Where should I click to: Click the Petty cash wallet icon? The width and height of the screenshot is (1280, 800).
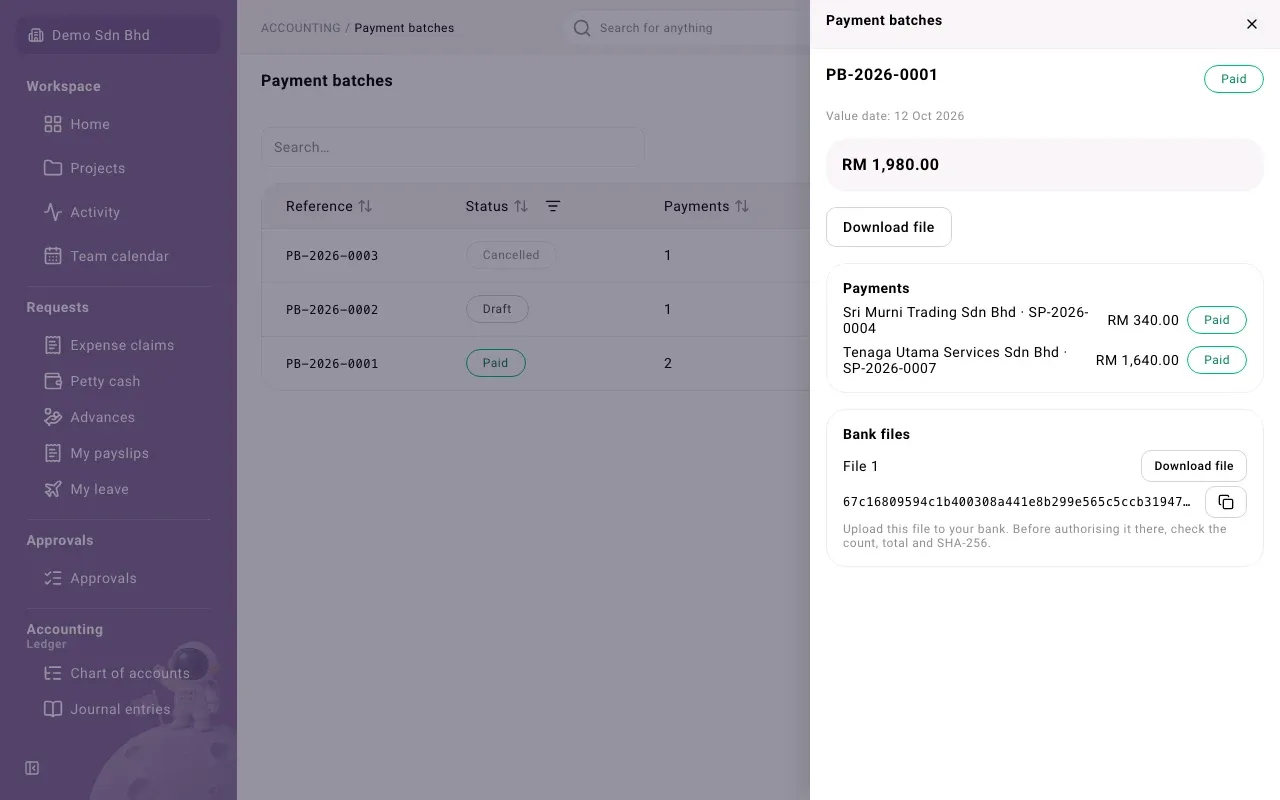pos(53,381)
